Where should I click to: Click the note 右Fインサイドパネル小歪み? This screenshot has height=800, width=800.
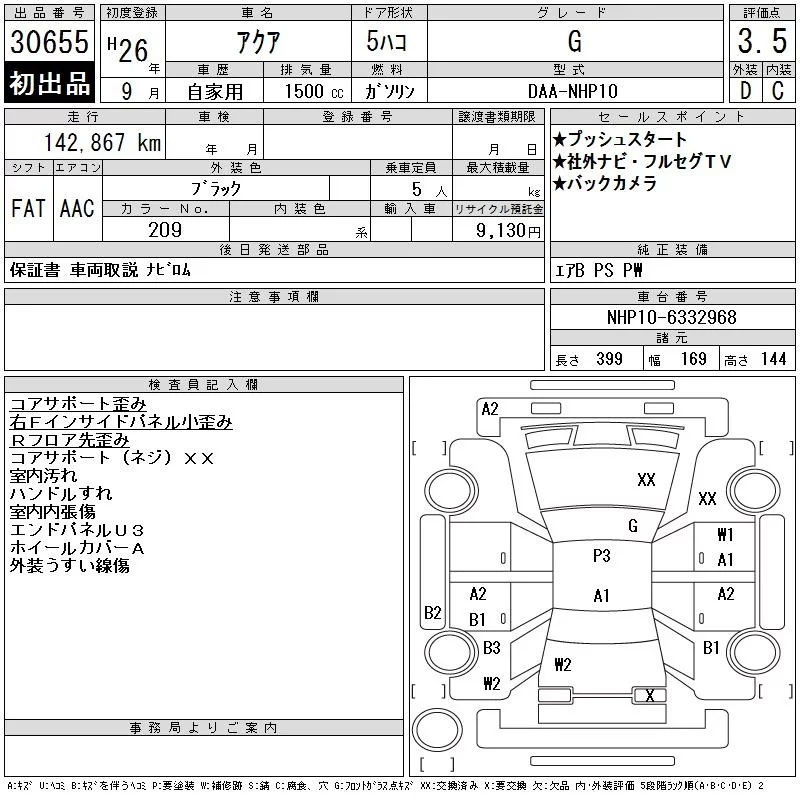coord(121,421)
